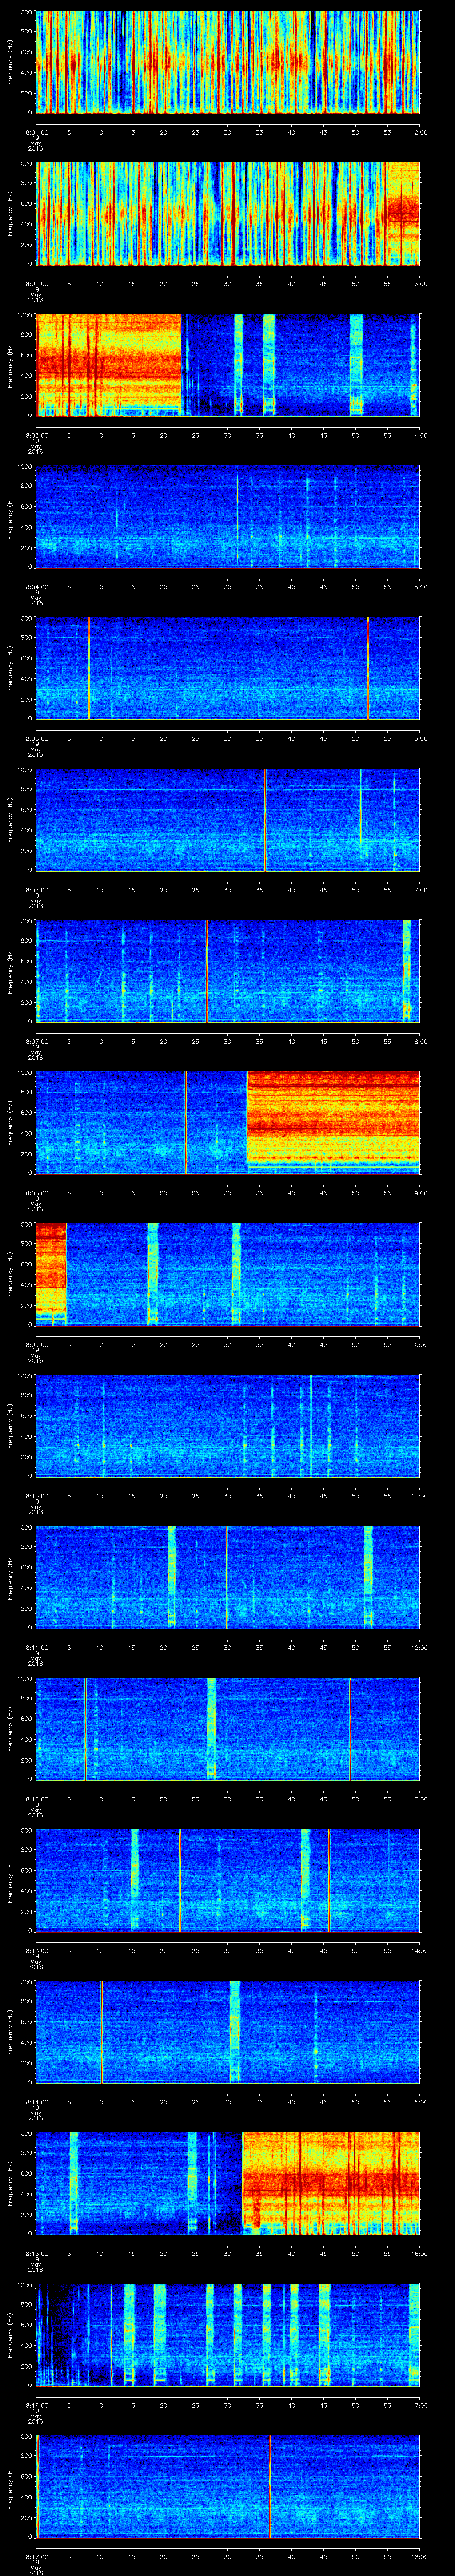Click the '8:04:00' start time label
The image size is (455, 2576).
pos(36,587)
